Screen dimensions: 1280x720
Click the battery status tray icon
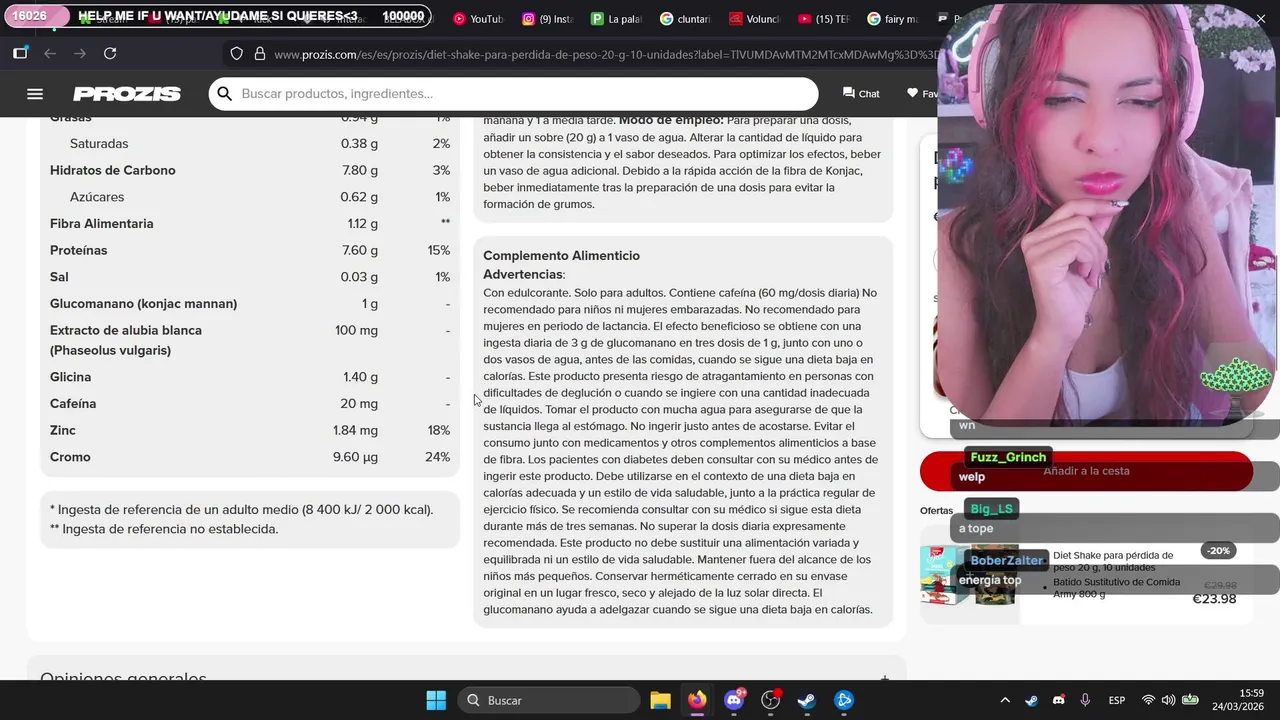point(1190,700)
